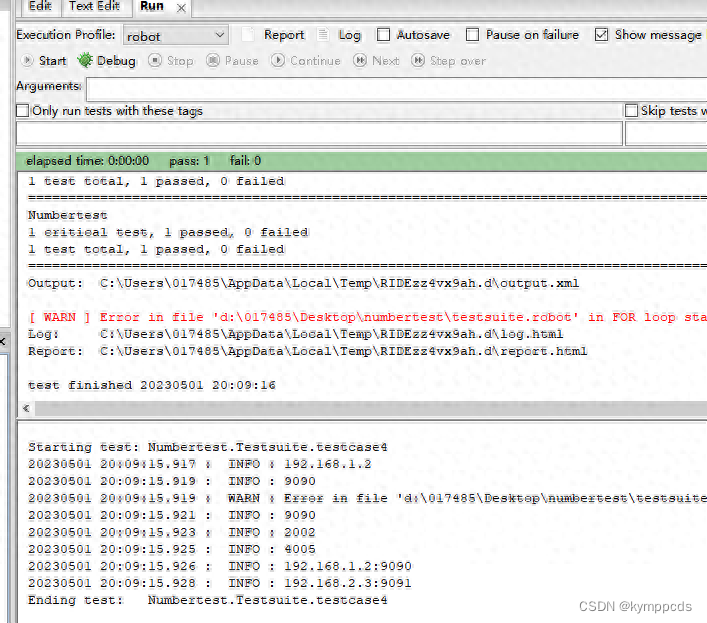
Task: Toggle the Show message checkbox
Action: [601, 35]
